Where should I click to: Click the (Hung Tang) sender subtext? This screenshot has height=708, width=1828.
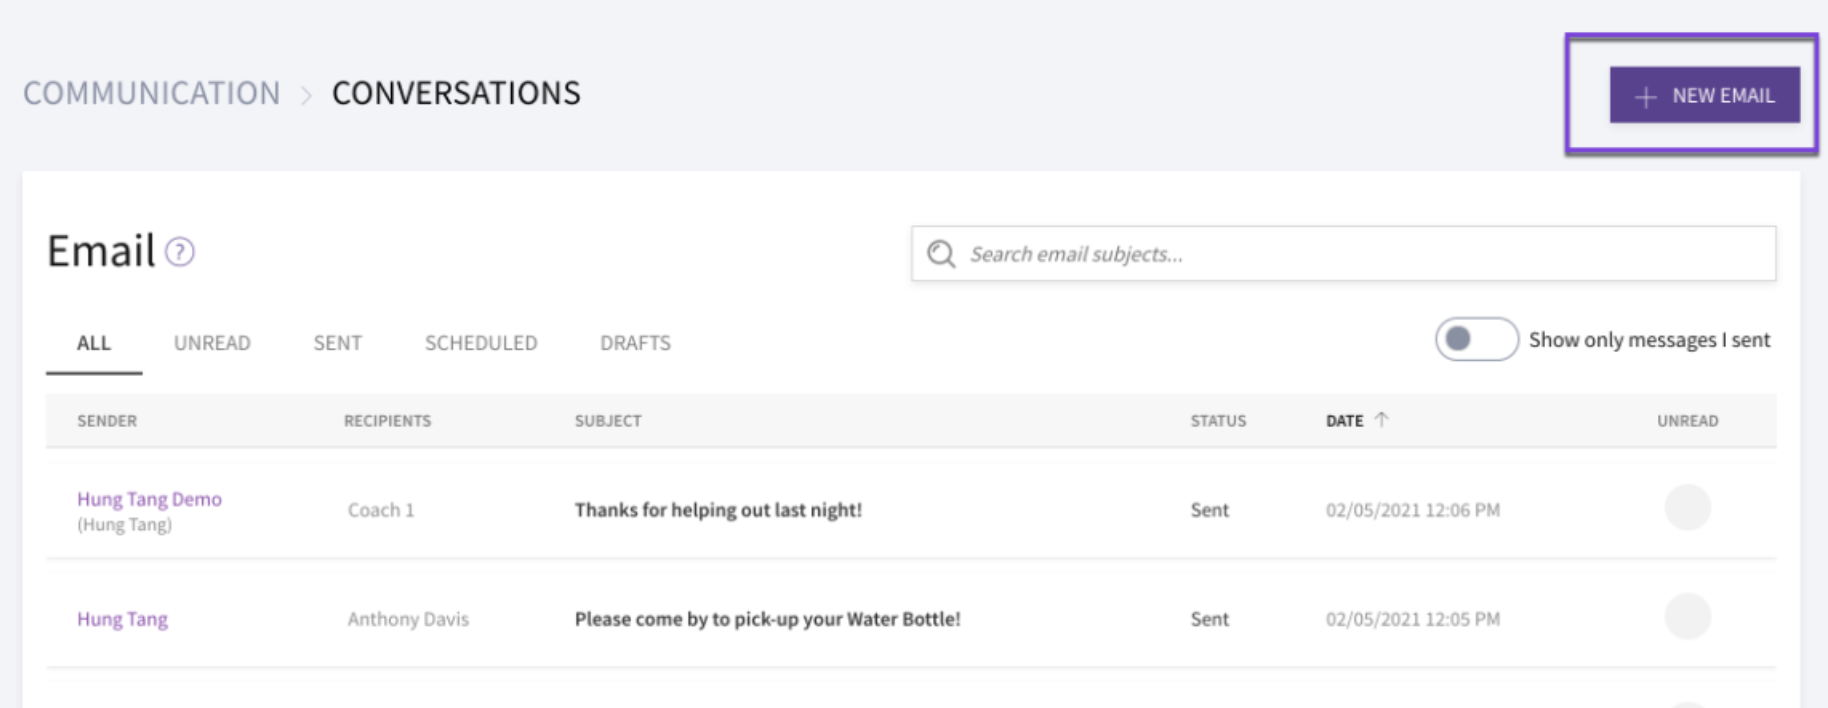(125, 525)
